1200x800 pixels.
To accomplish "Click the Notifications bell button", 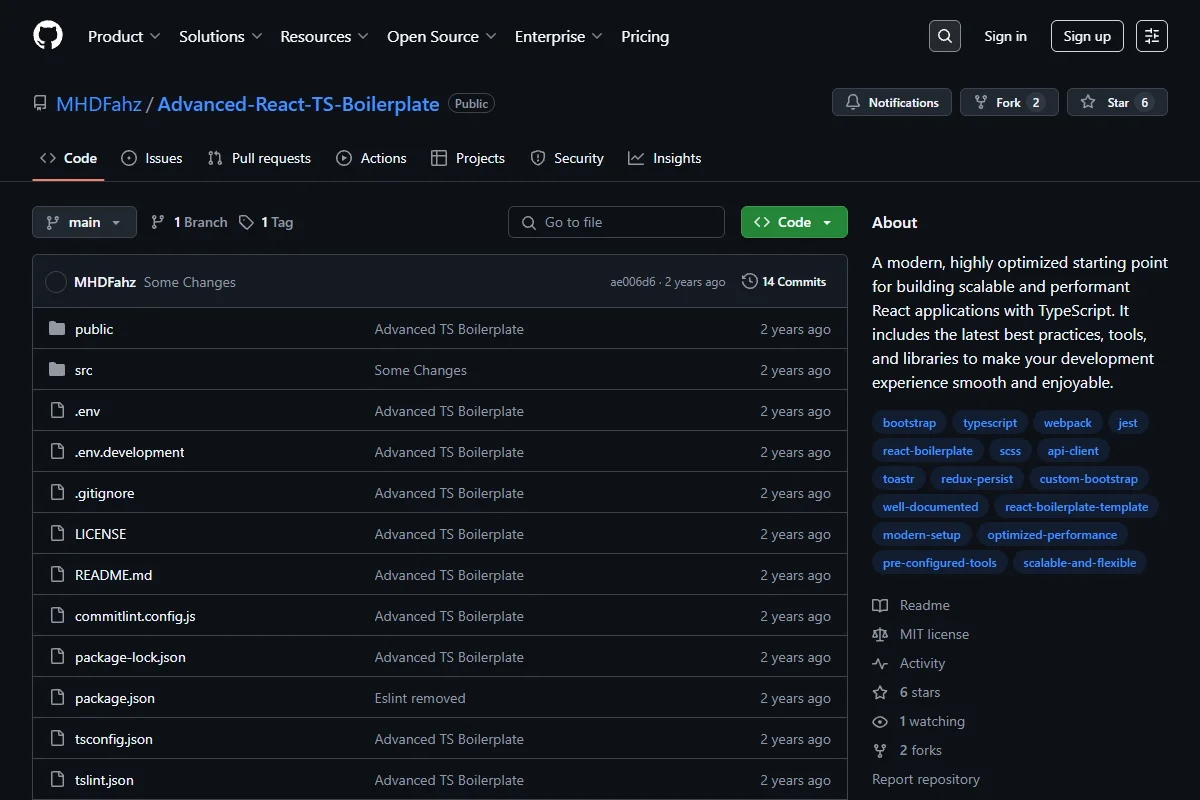I will click(892, 102).
